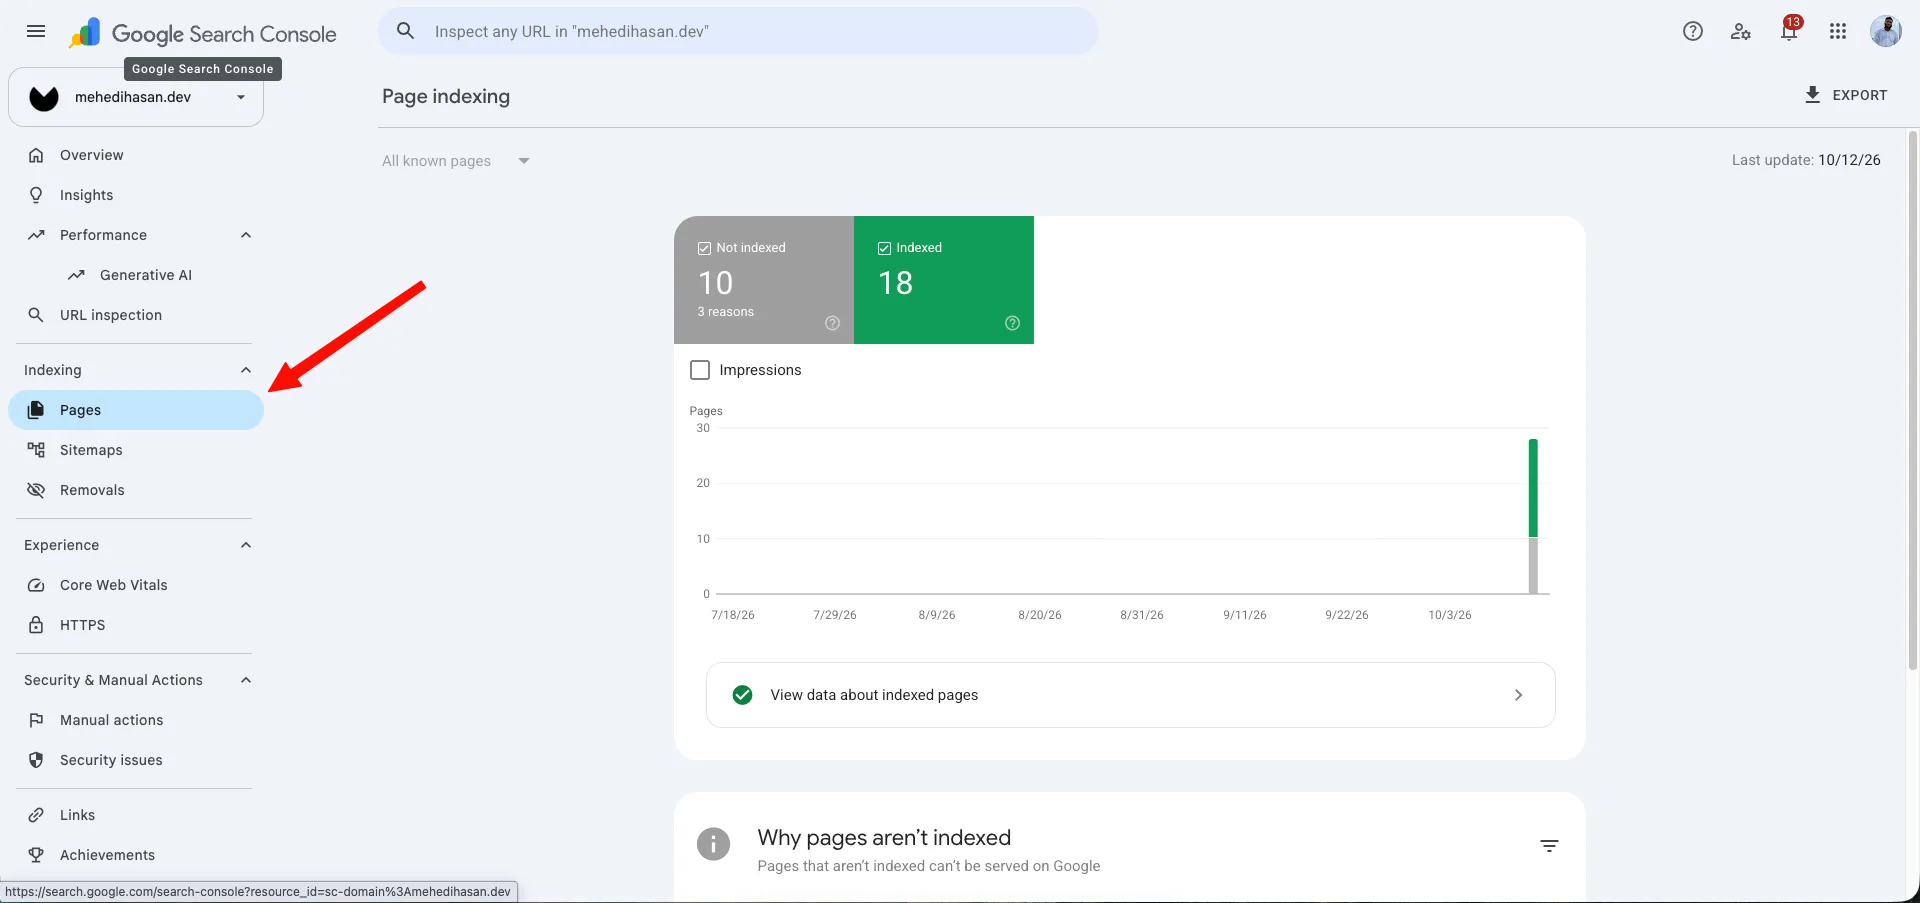Image resolution: width=1920 pixels, height=903 pixels.
Task: Click the help icon on Not indexed card
Action: [832, 323]
